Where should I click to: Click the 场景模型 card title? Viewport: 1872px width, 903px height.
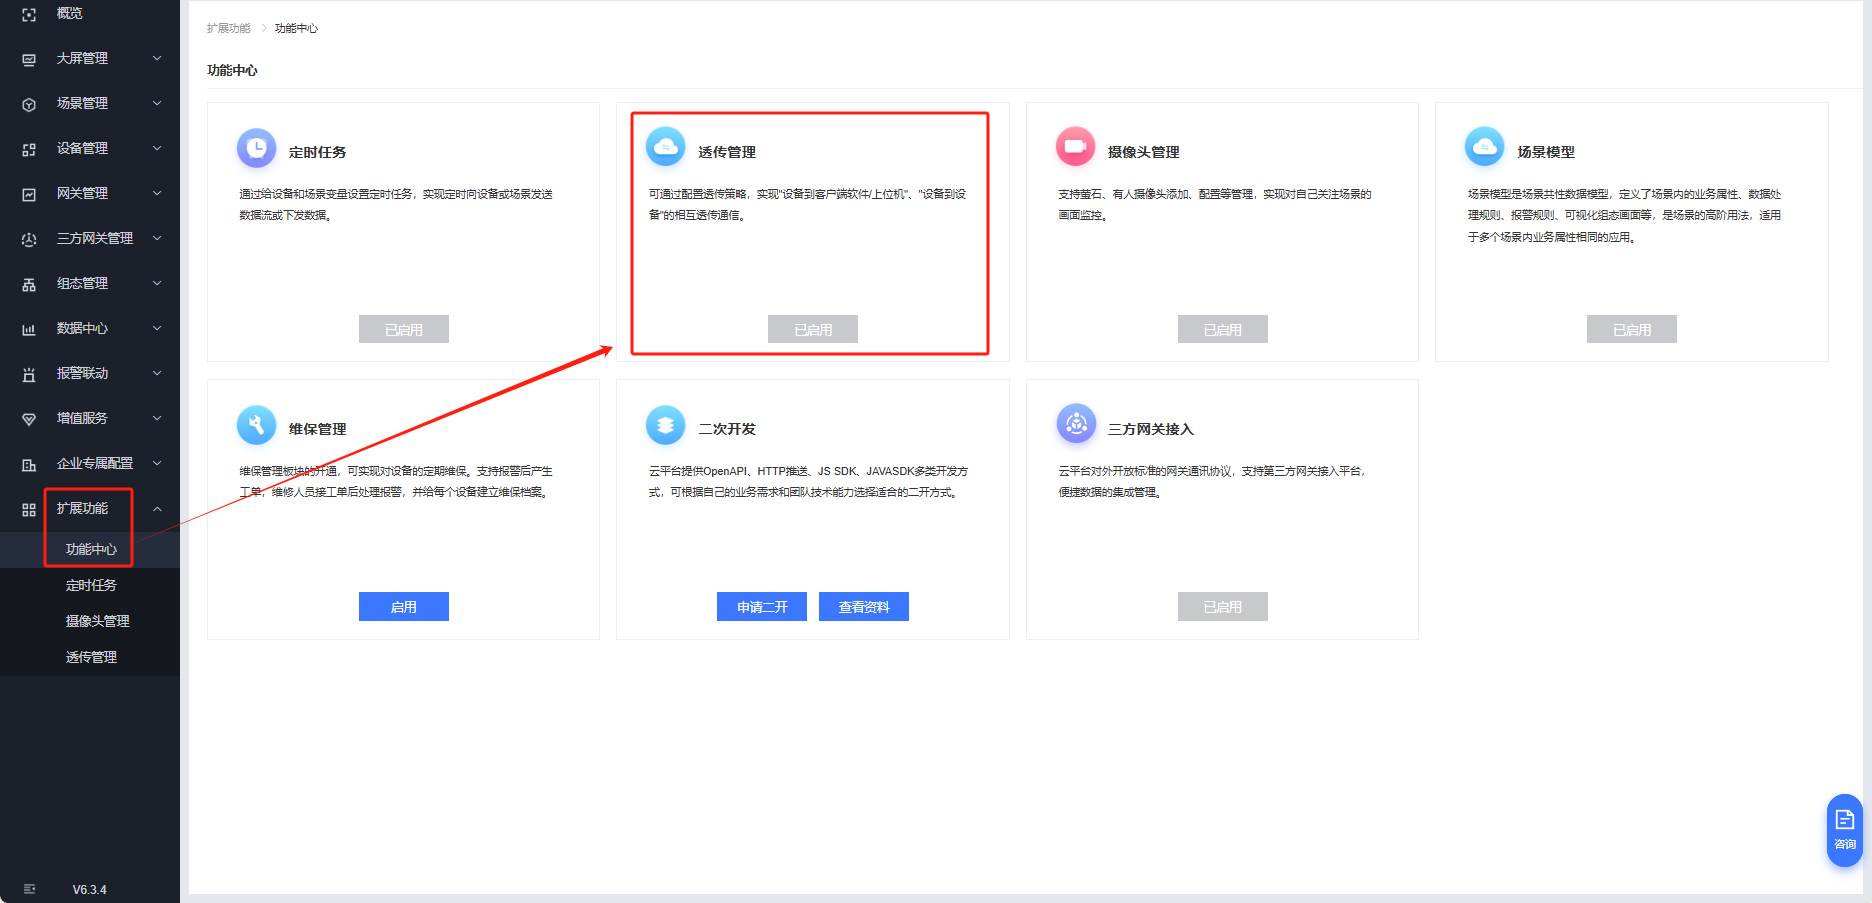click(x=1546, y=152)
